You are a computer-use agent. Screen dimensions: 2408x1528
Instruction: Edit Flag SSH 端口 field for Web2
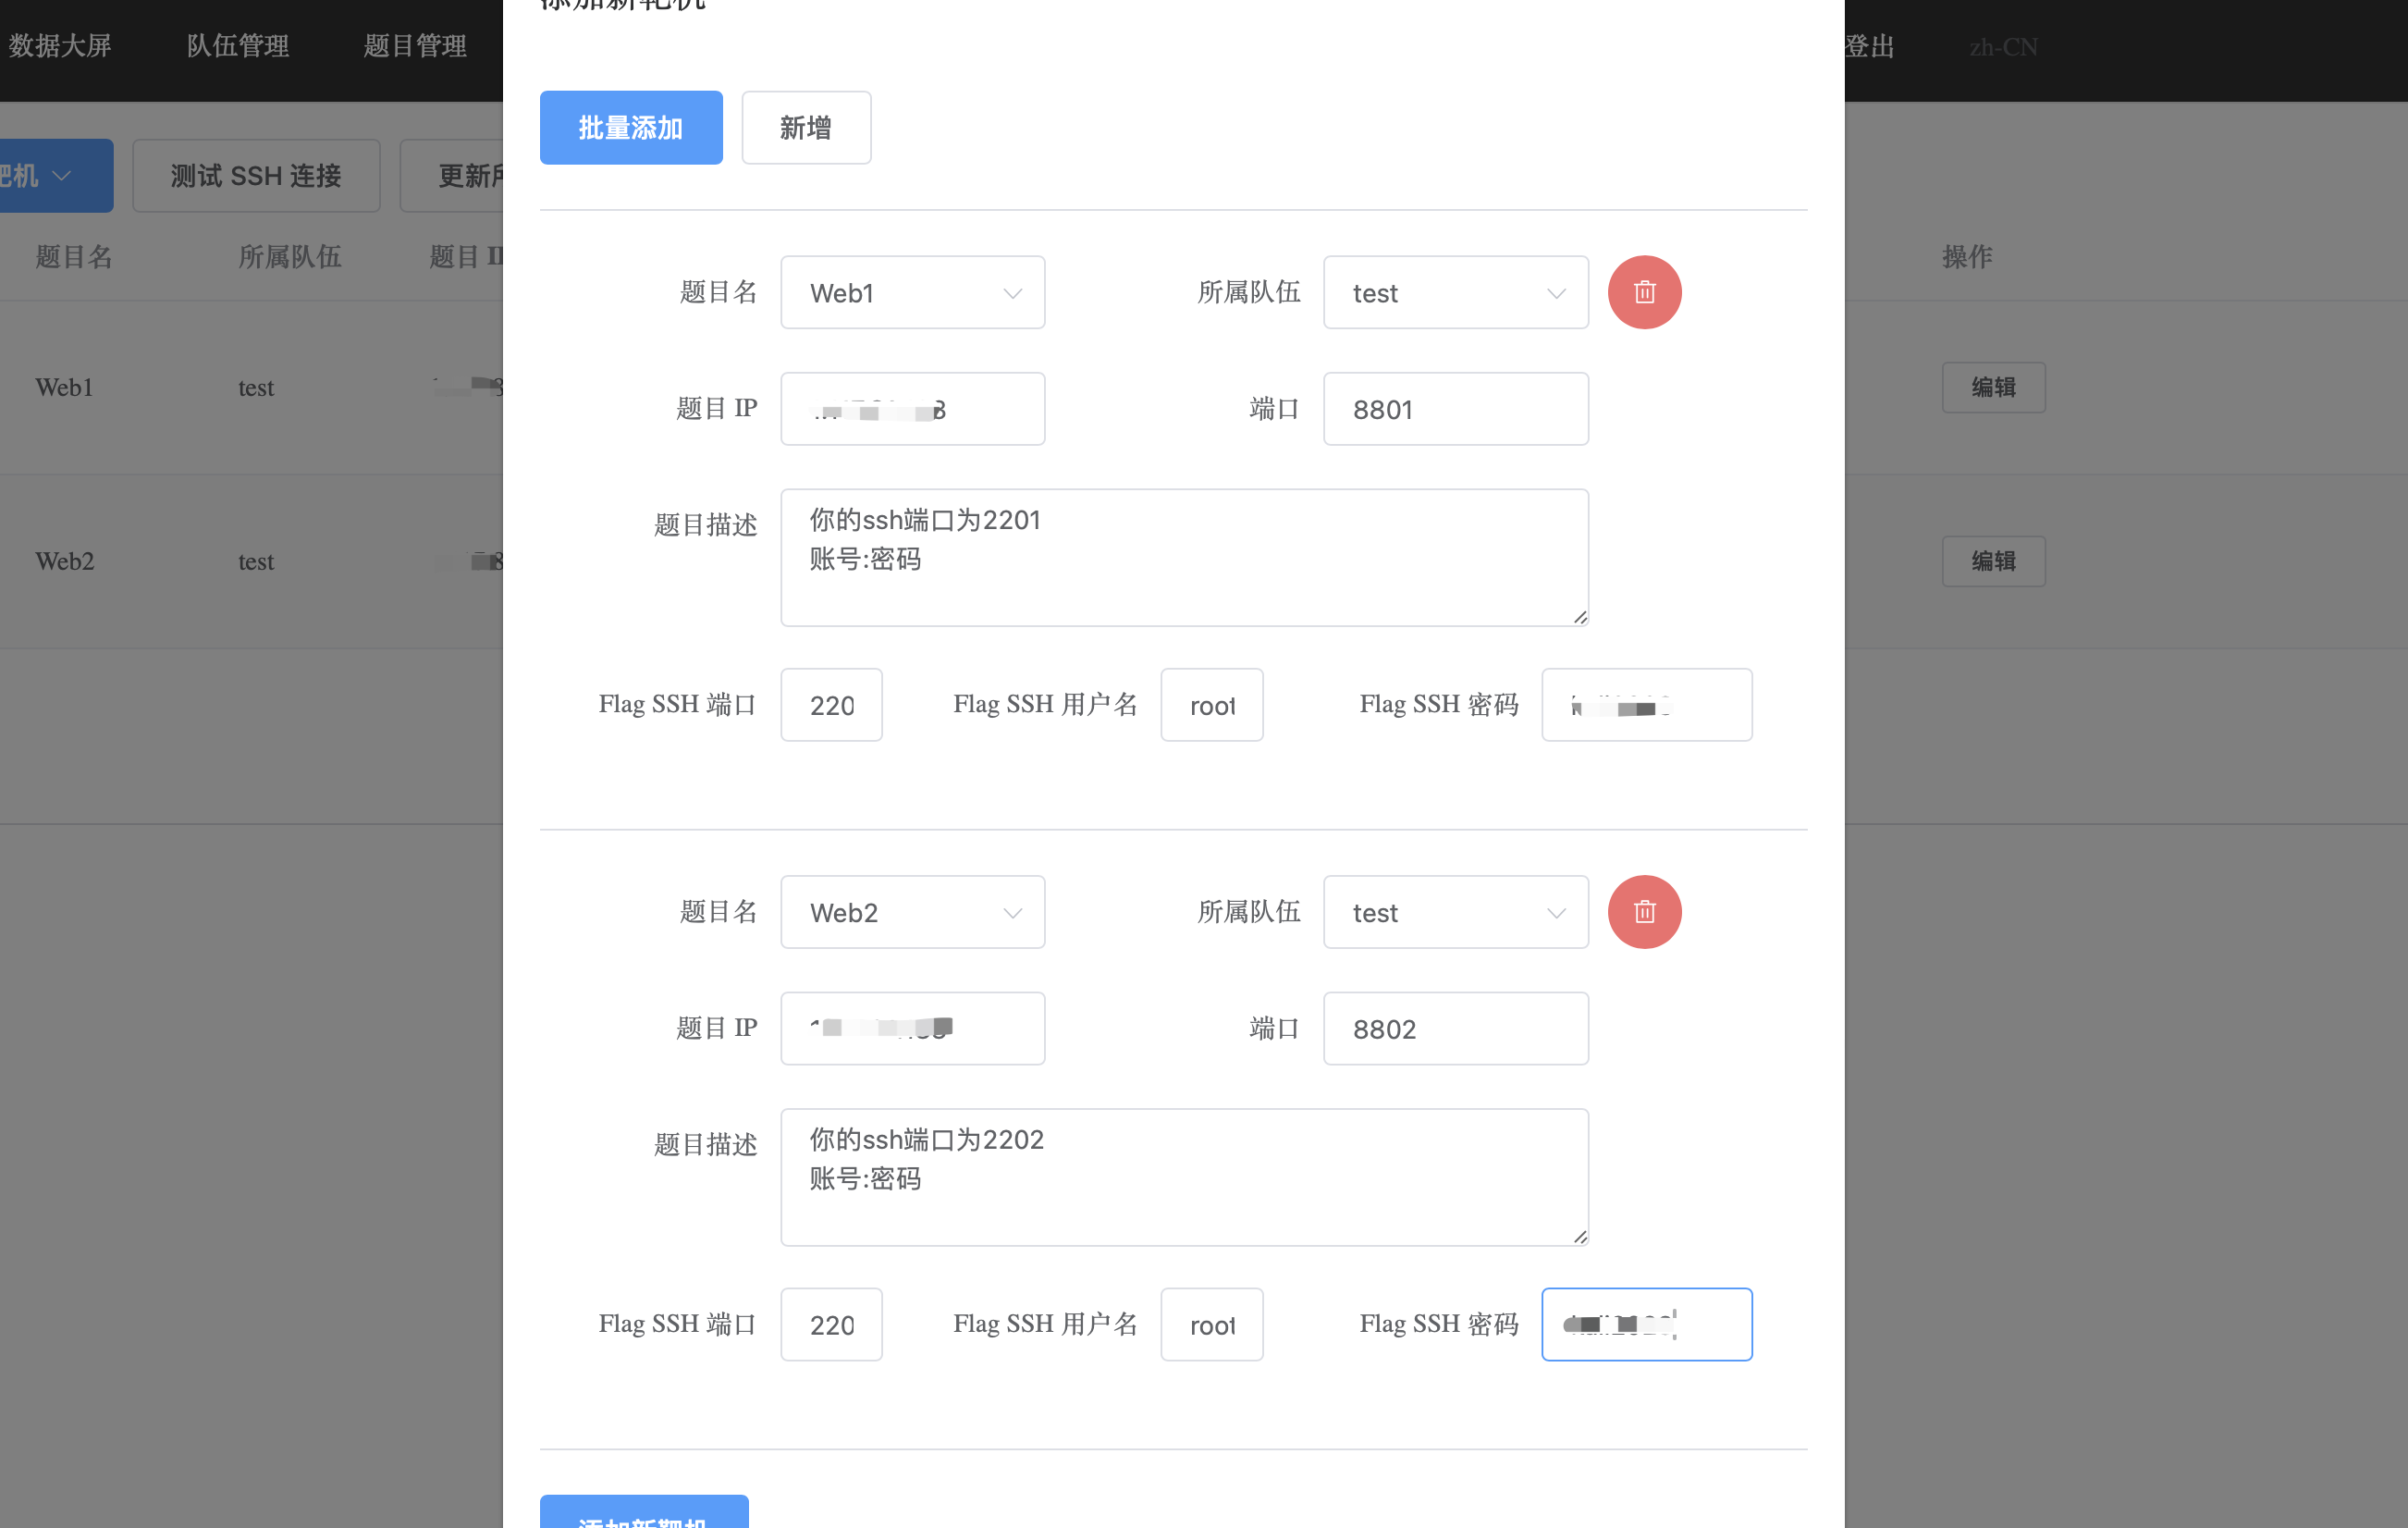pyautogui.click(x=831, y=1325)
